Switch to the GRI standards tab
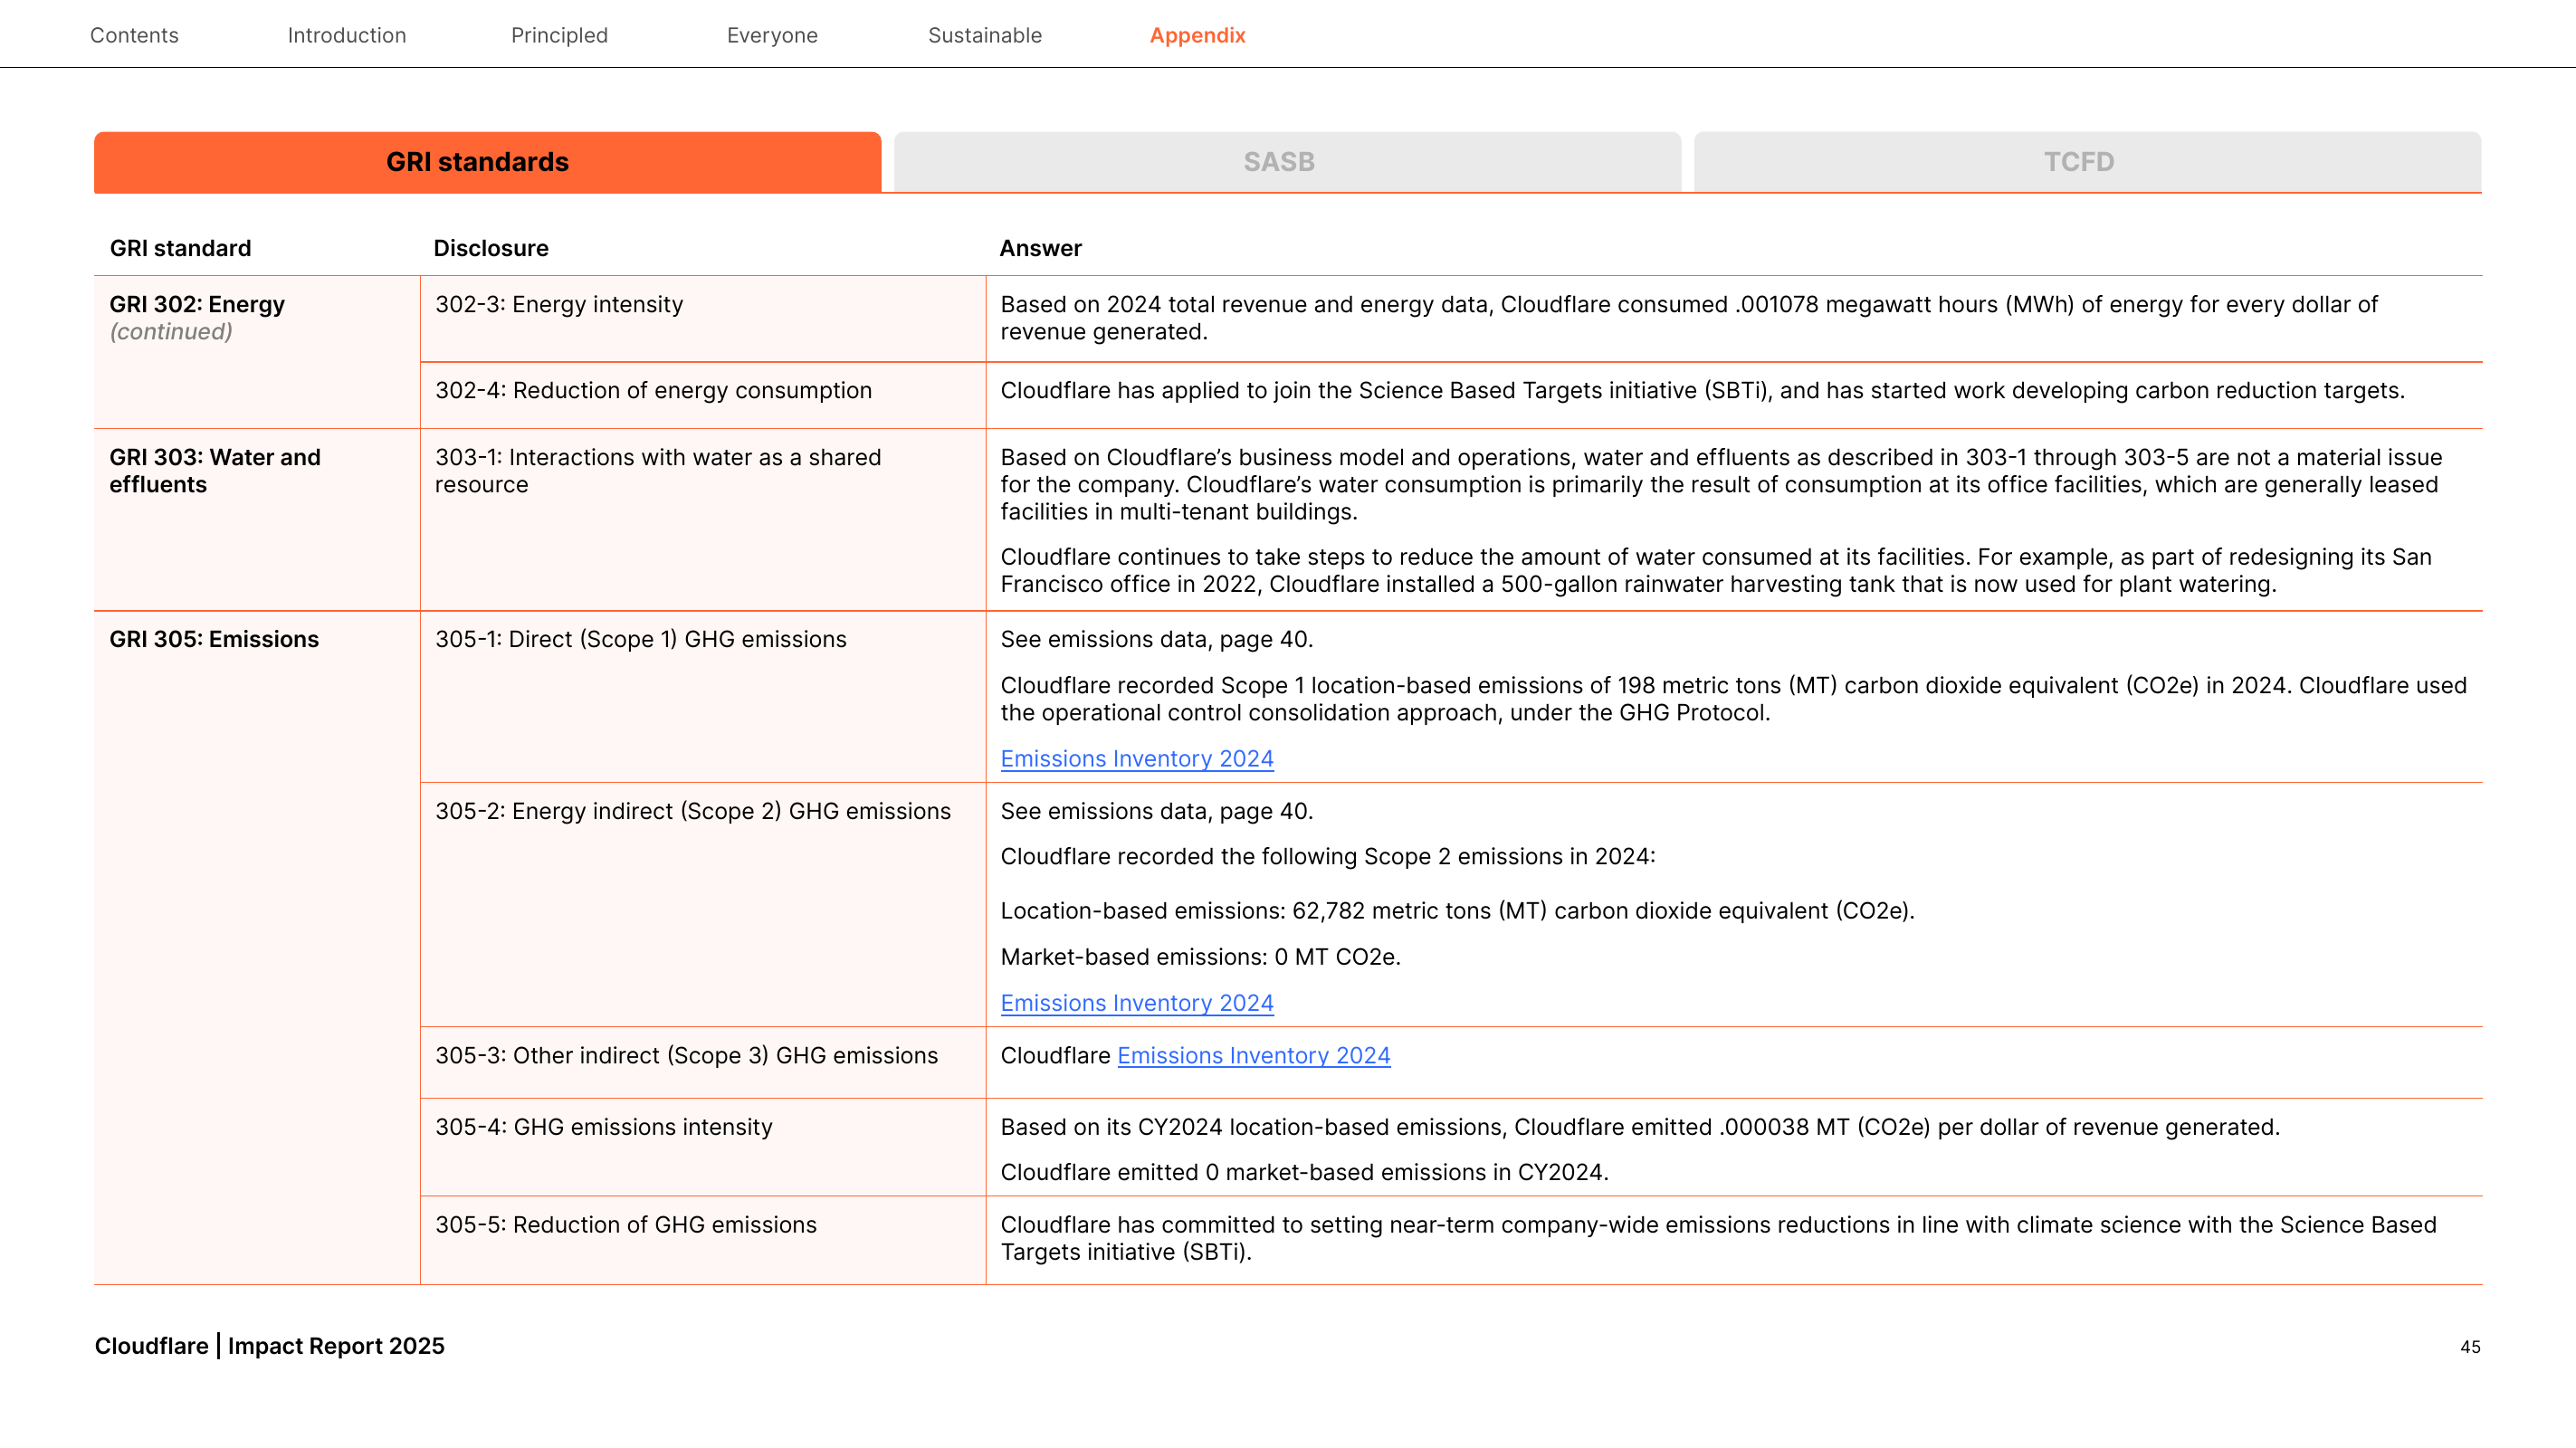This screenshot has width=2576, height=1448. [x=487, y=162]
